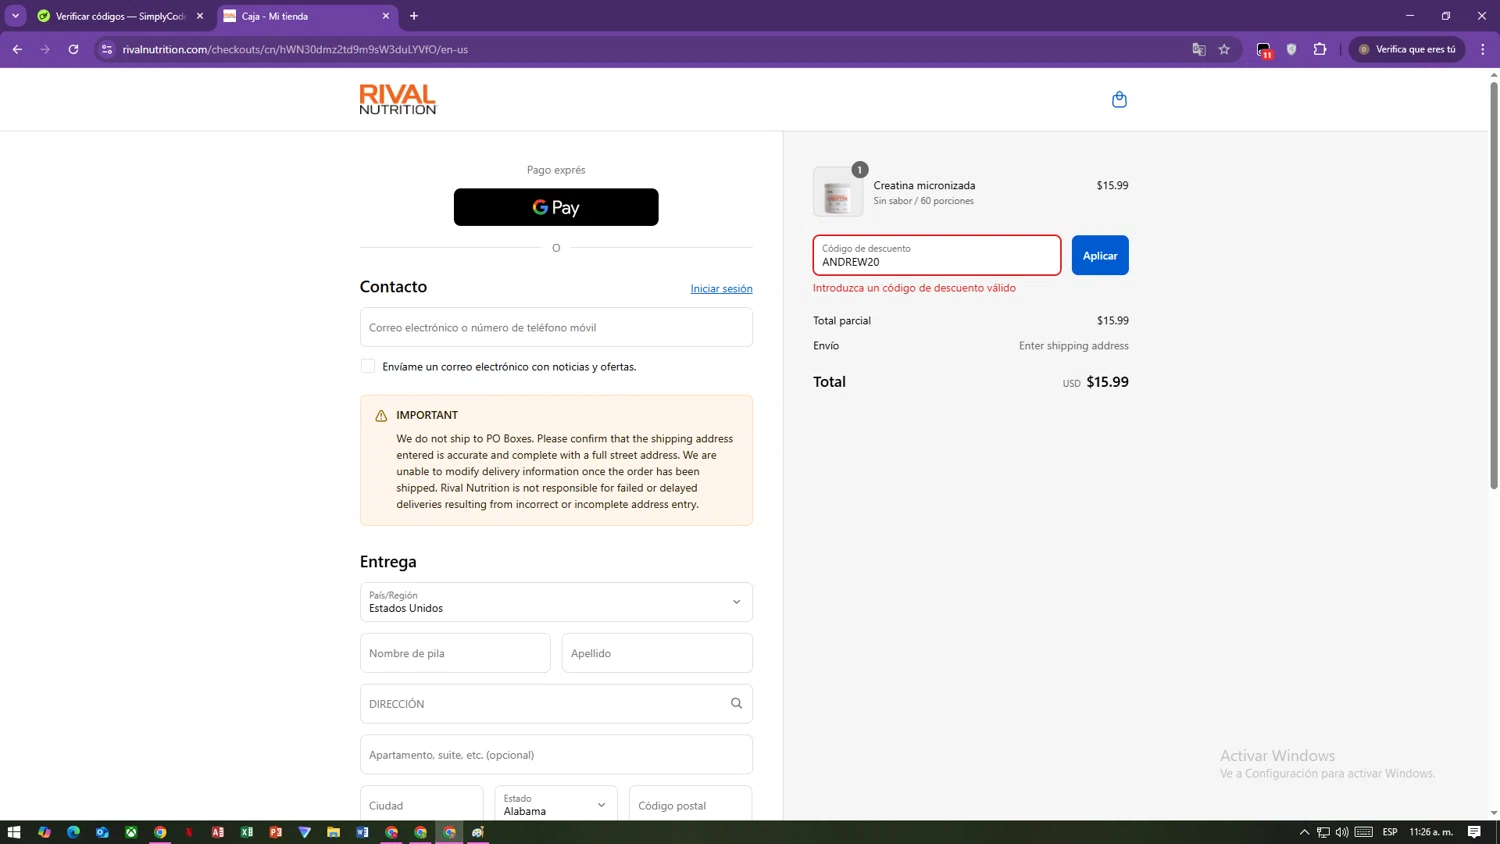The image size is (1500, 844).
Task: Open the tab search dropdown arrow
Action: pos(16,16)
